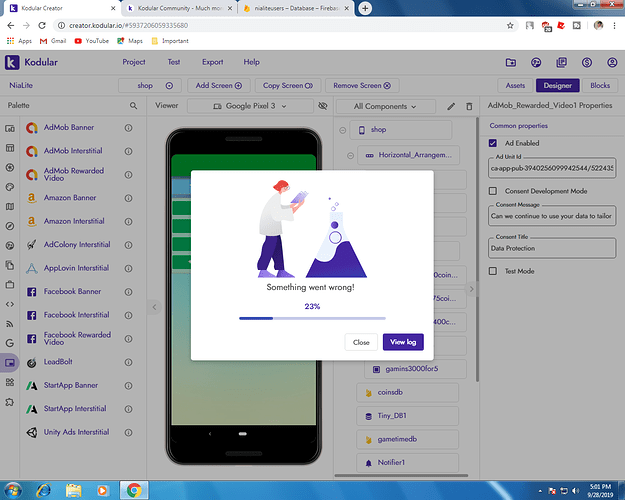
Task: Select AdMob Rewarded Video component
Action: [74, 174]
